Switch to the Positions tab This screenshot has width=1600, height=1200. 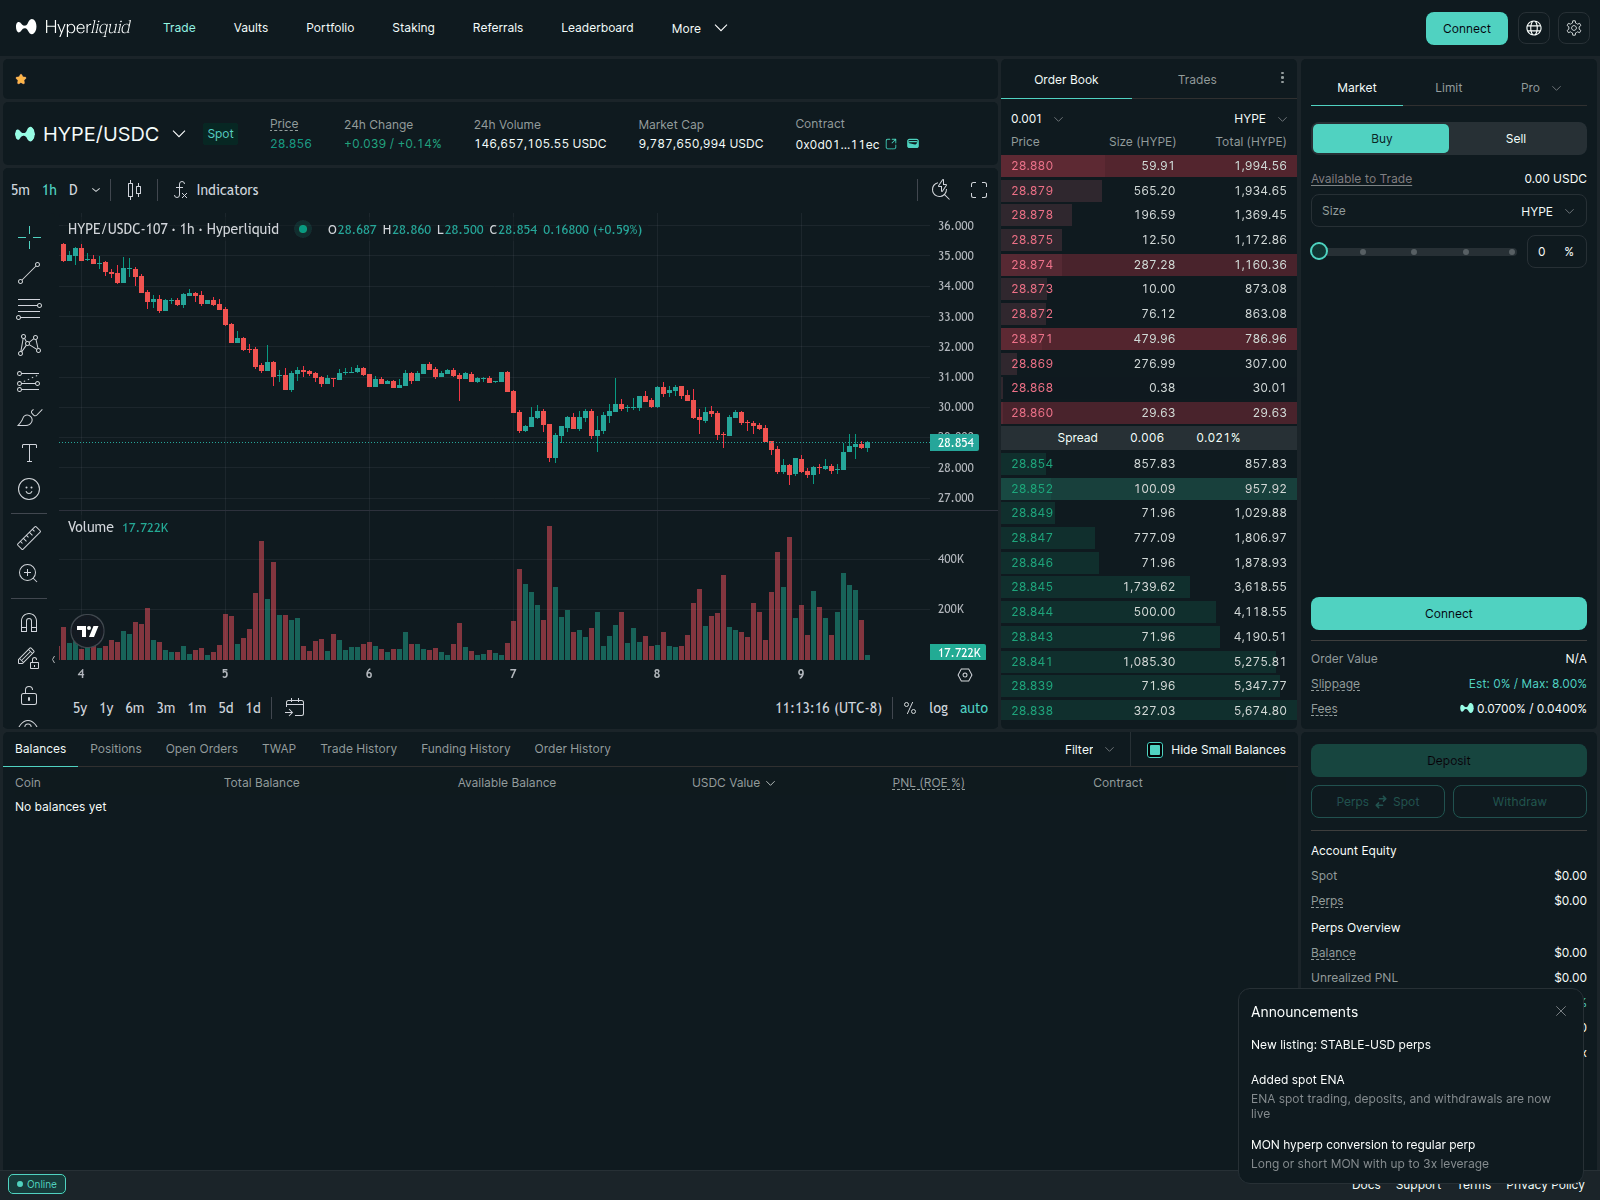coord(116,749)
